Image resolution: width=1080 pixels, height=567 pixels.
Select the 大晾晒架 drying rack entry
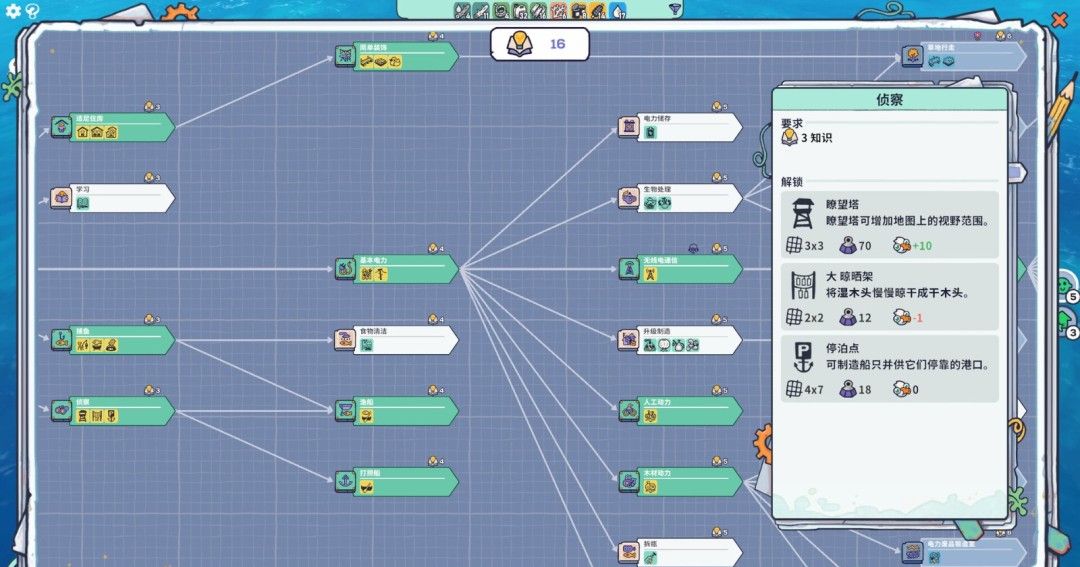pyautogui.click(x=890, y=296)
